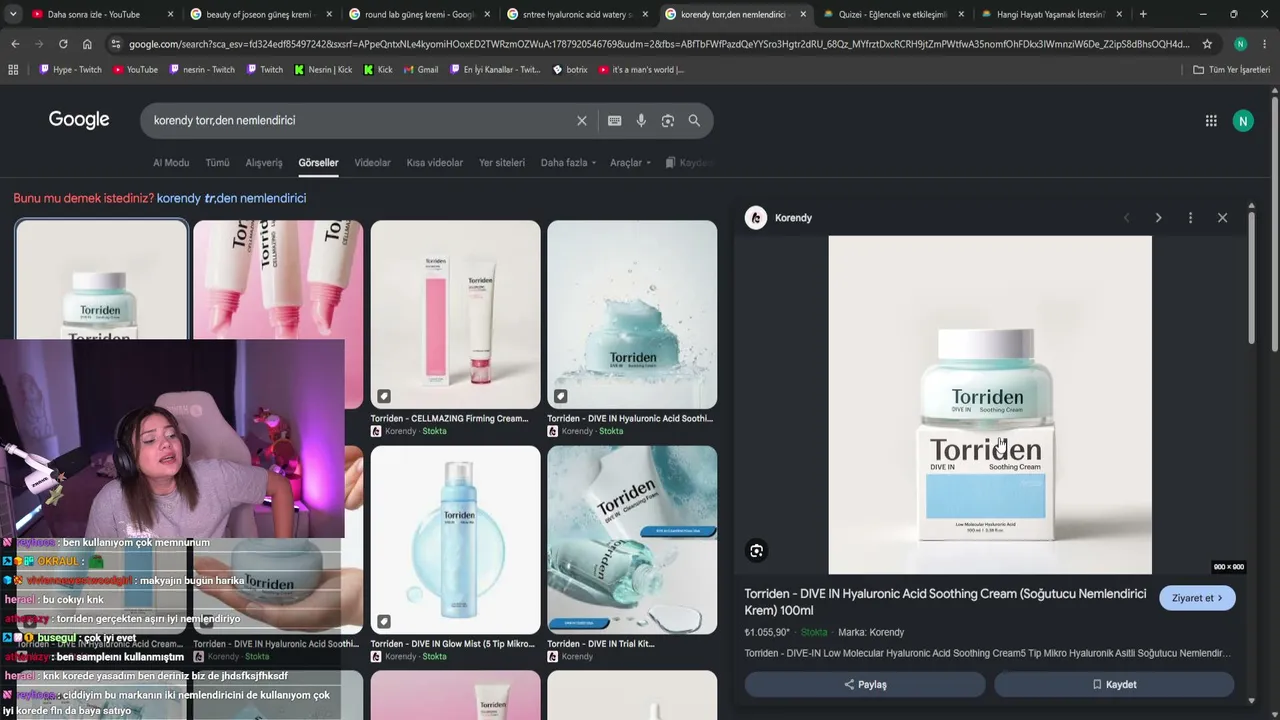The height and width of the screenshot is (720, 1280).
Task: Bookmark this page with the star
Action: [x=1207, y=44]
